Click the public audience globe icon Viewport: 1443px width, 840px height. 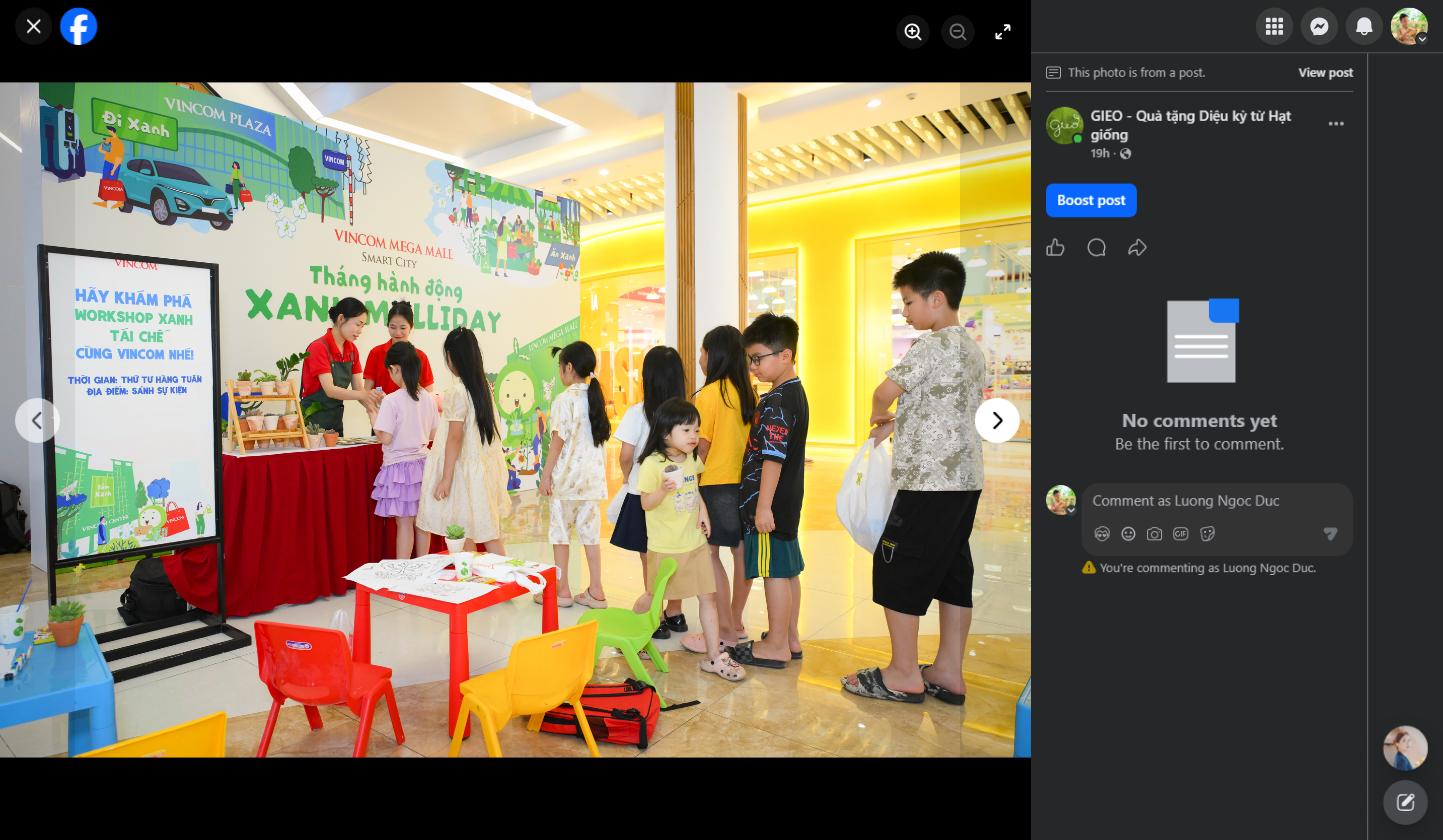(1126, 154)
